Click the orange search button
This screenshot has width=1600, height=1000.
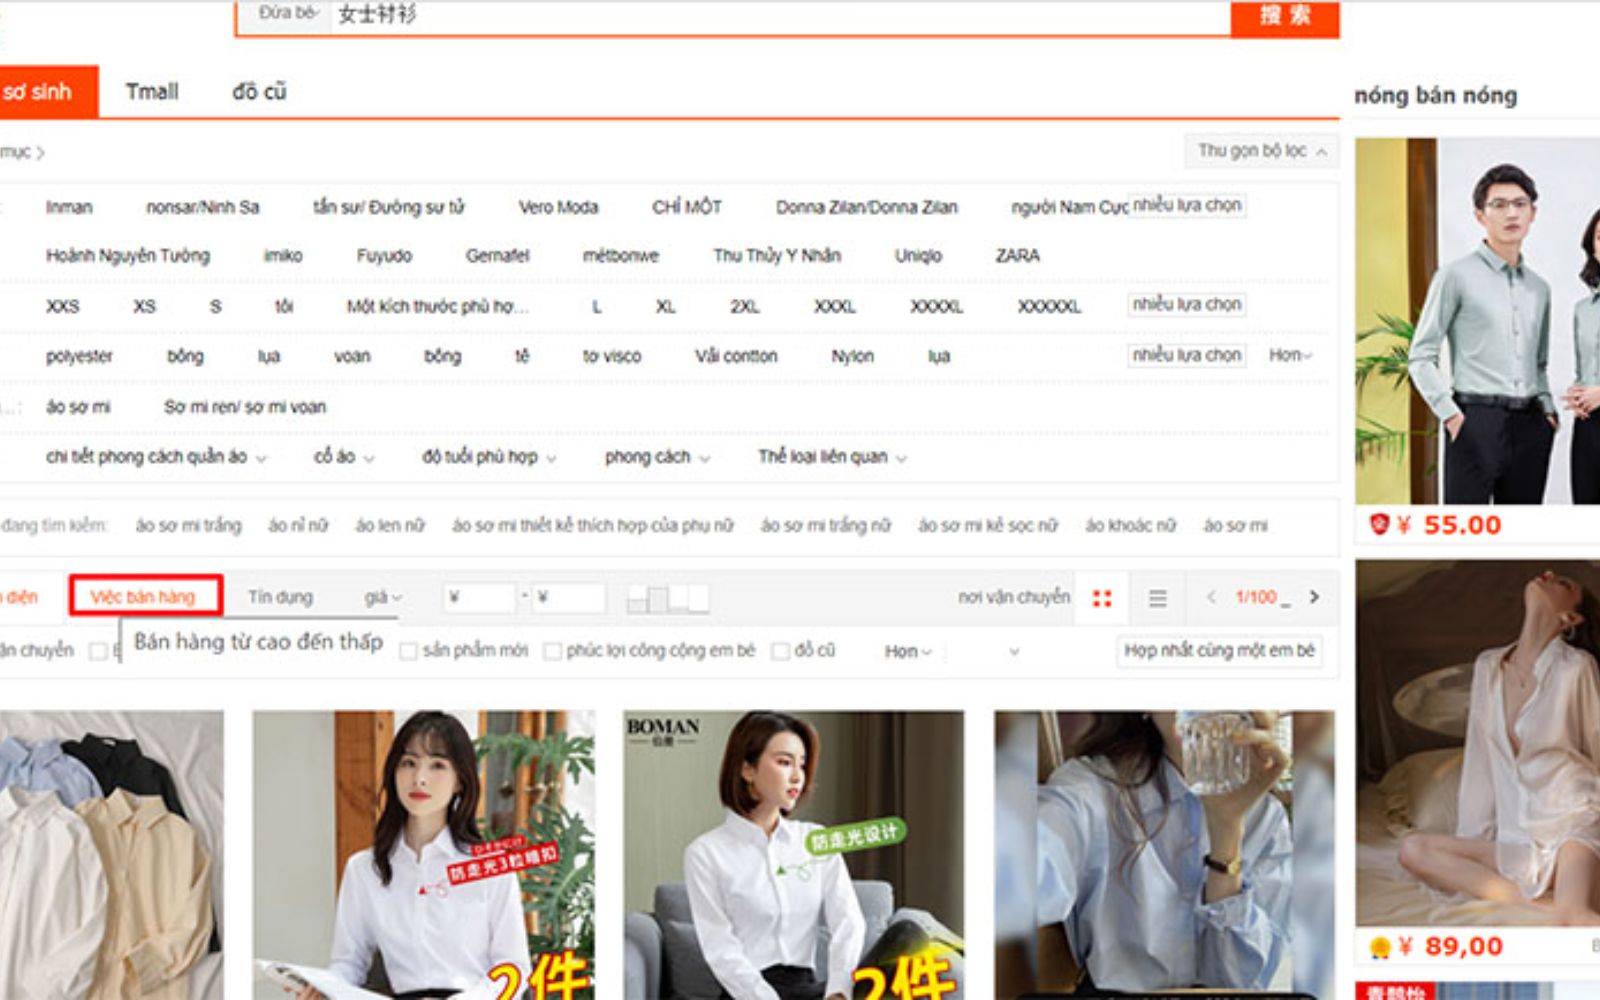tap(1284, 16)
